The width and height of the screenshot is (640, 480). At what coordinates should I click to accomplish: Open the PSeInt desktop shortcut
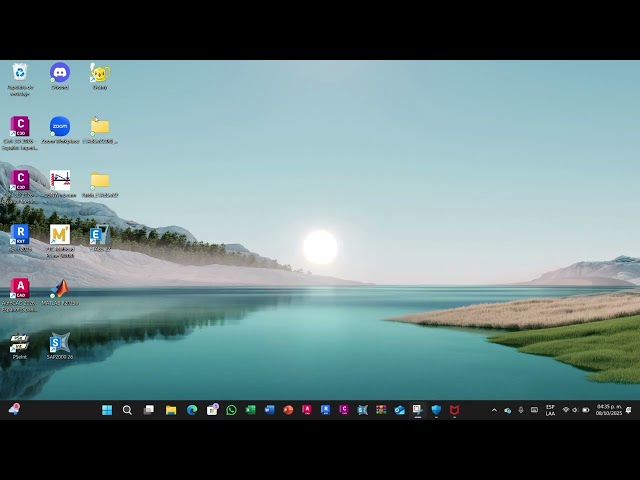pos(20,346)
